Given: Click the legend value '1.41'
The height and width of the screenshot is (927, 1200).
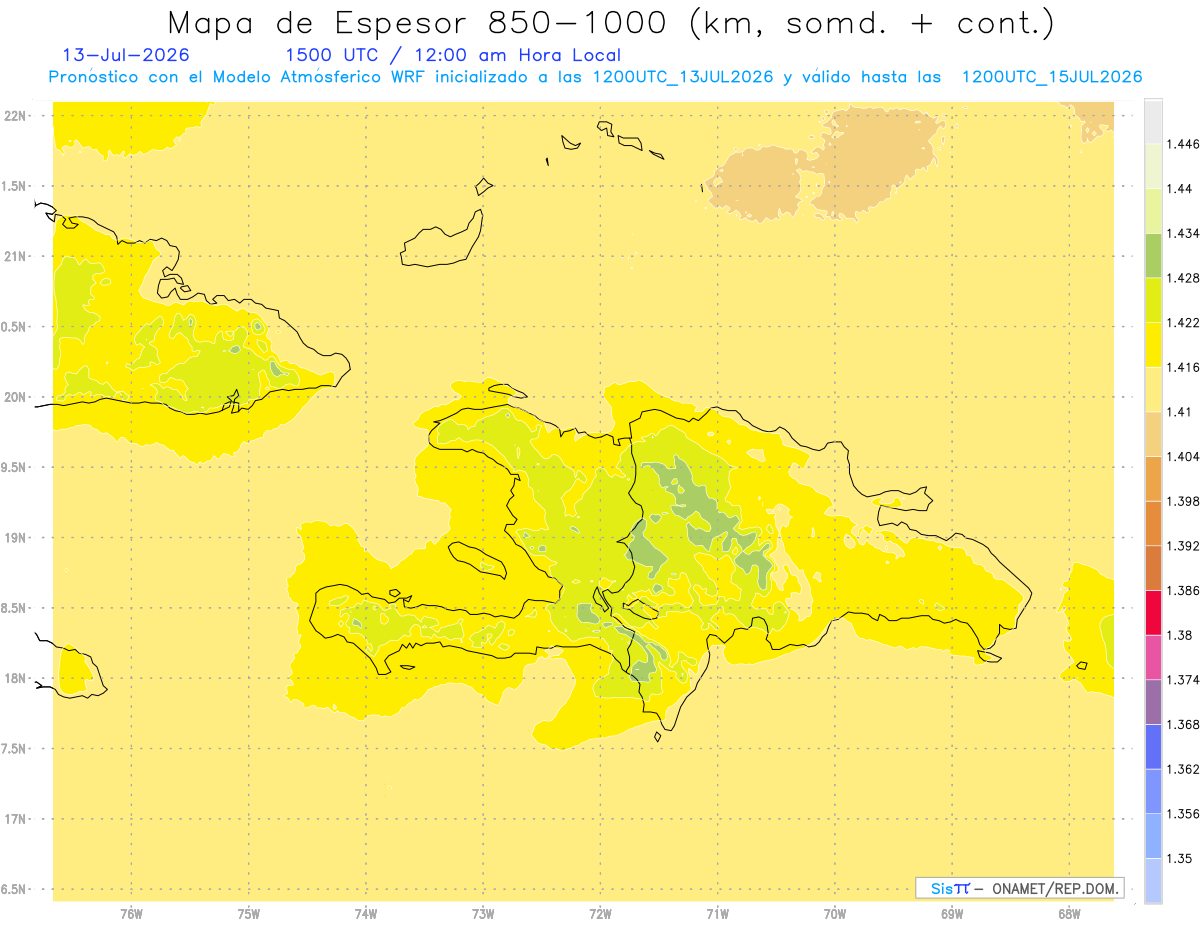Looking at the screenshot, I should click(x=1180, y=412).
